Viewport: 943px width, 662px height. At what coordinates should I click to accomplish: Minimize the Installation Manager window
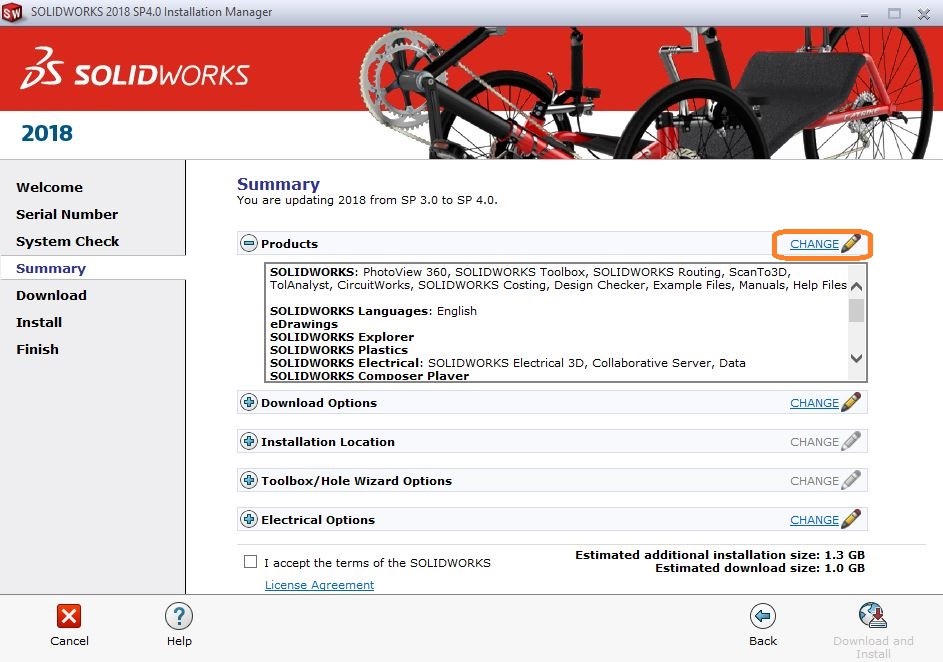[x=864, y=14]
